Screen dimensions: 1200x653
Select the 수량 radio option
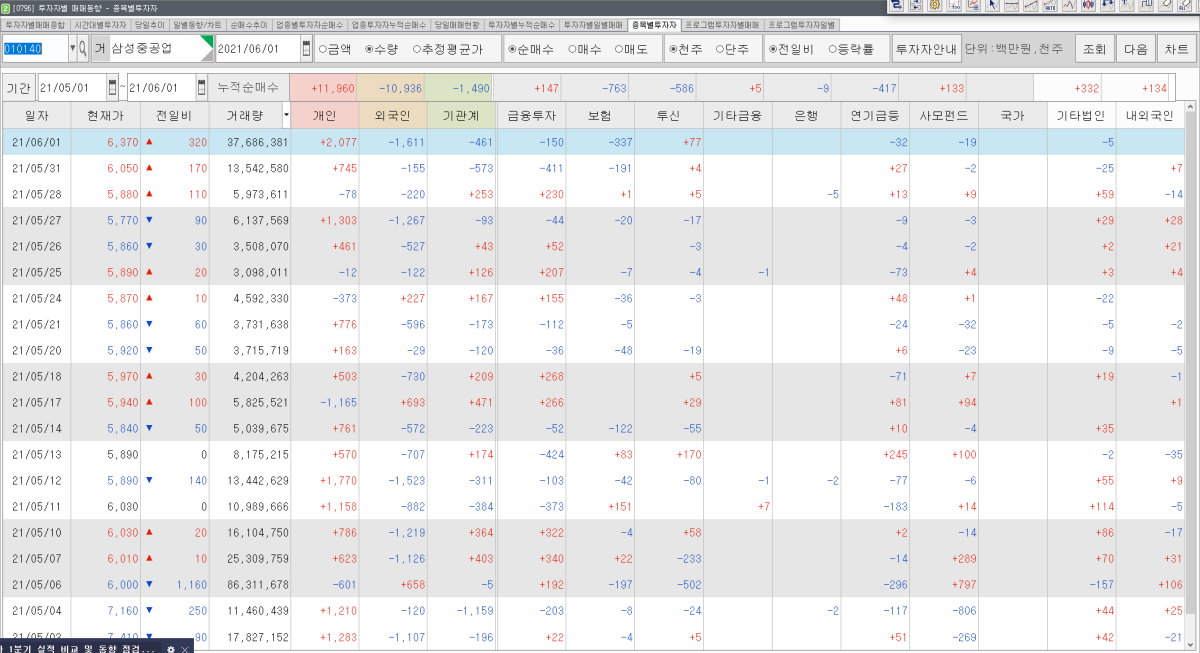[x=382, y=48]
